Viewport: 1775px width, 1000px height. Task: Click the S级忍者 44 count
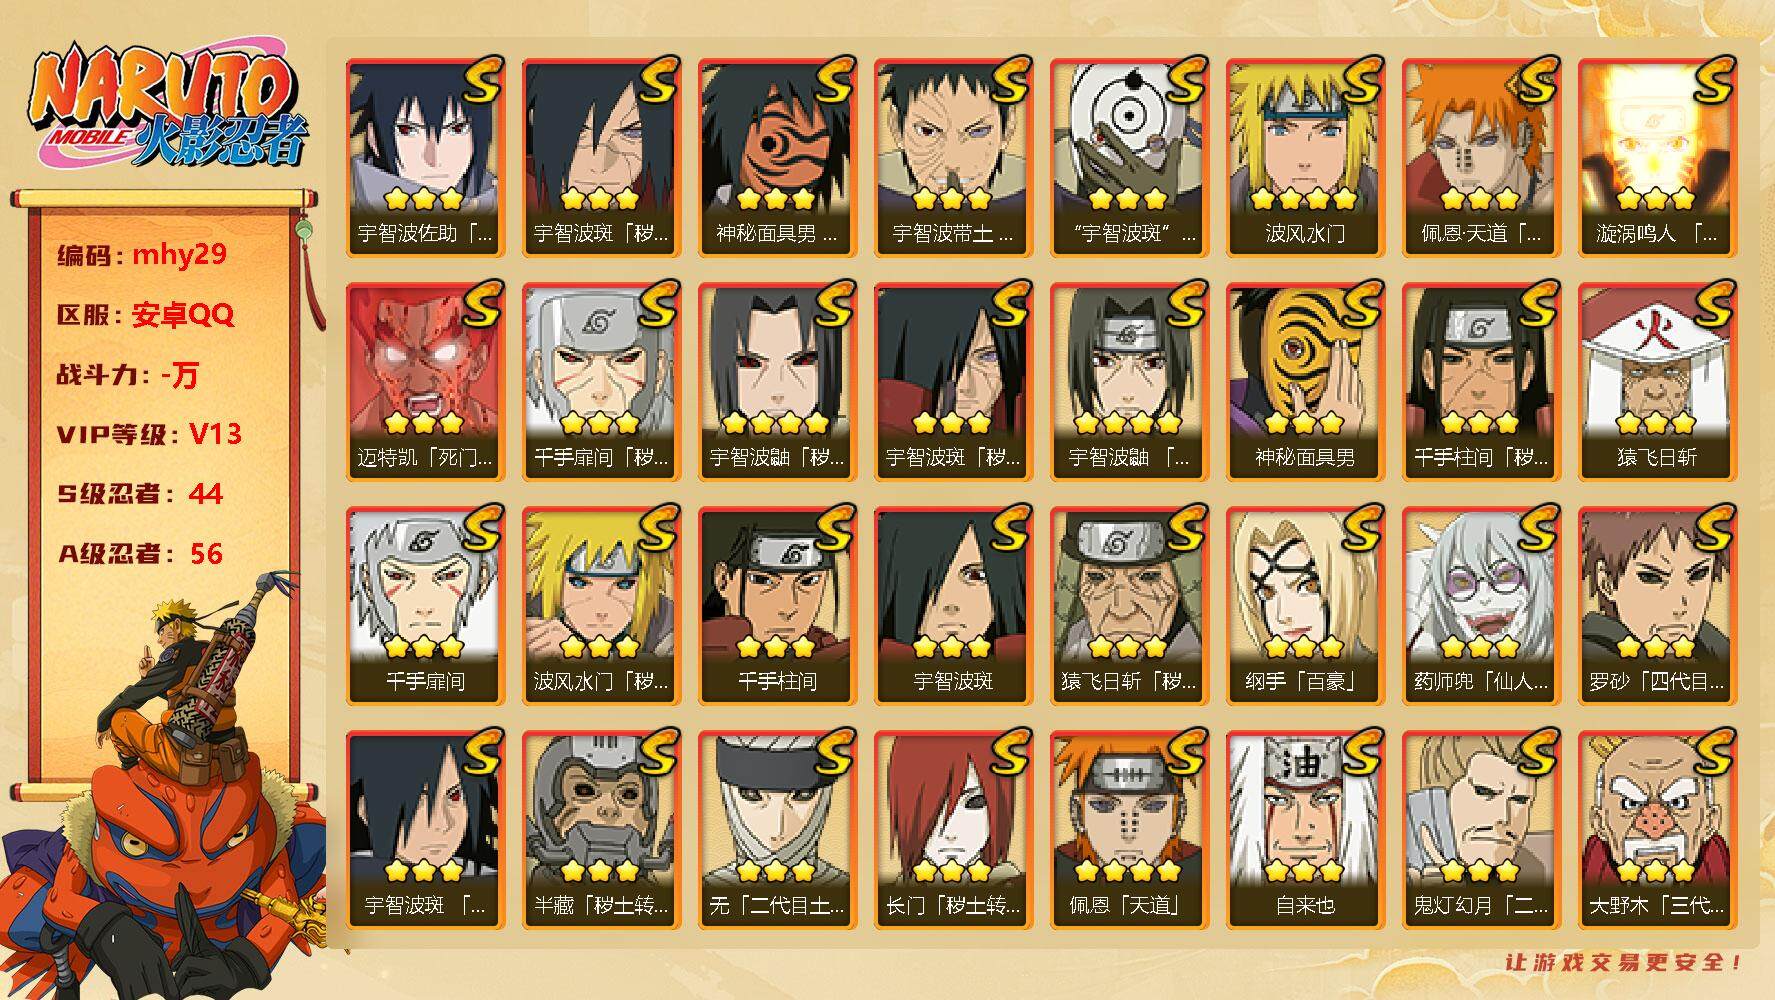point(140,494)
